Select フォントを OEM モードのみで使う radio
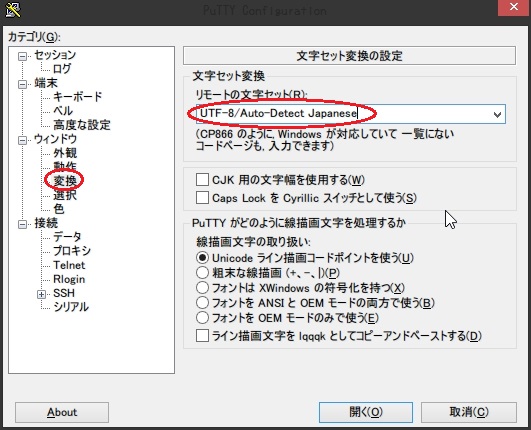 202,318
